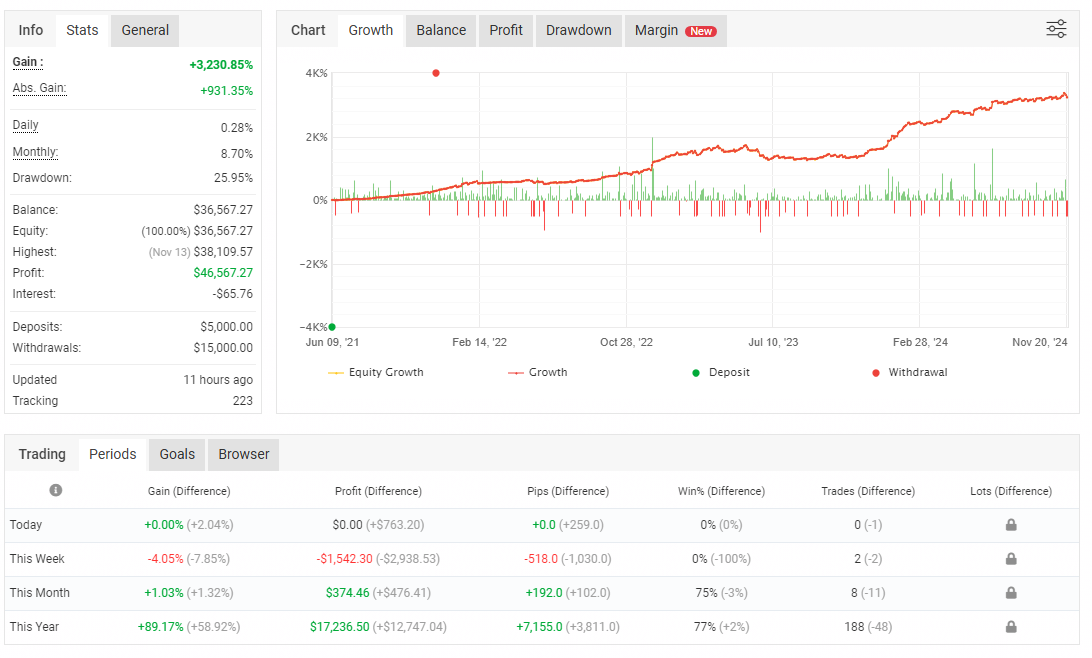The width and height of the screenshot is (1092, 658).
Task: Click the lock icon in Today row
Action: tap(1011, 525)
